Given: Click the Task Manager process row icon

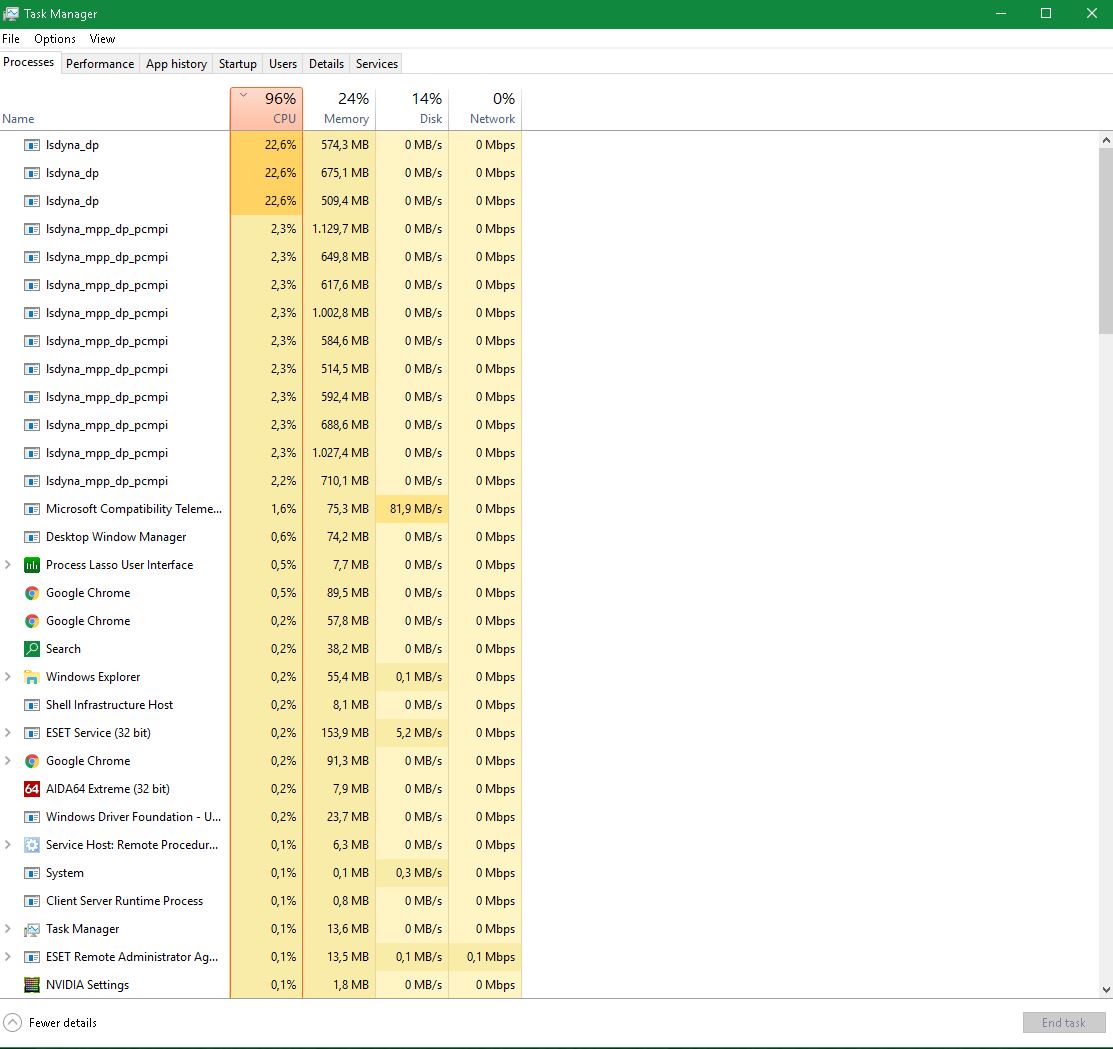Looking at the screenshot, I should coord(32,929).
